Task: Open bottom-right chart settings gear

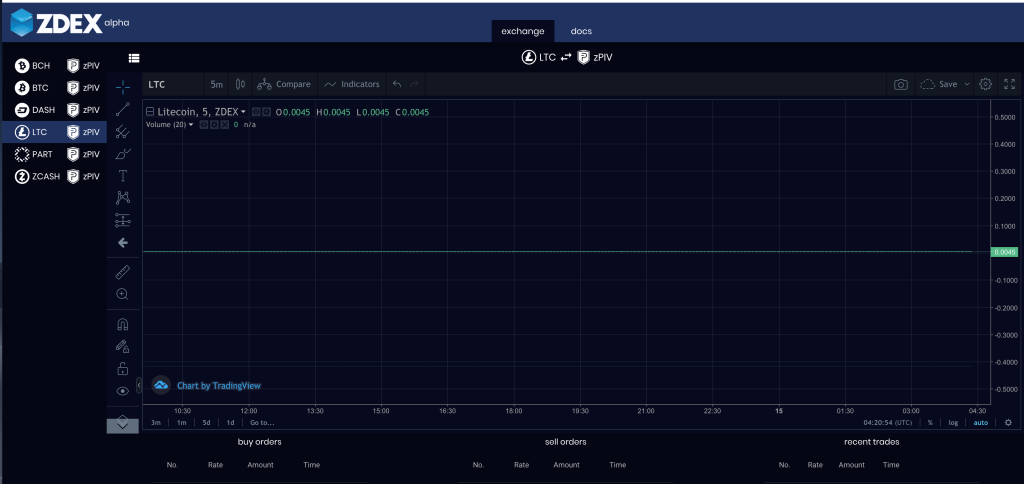Action: tap(1008, 423)
